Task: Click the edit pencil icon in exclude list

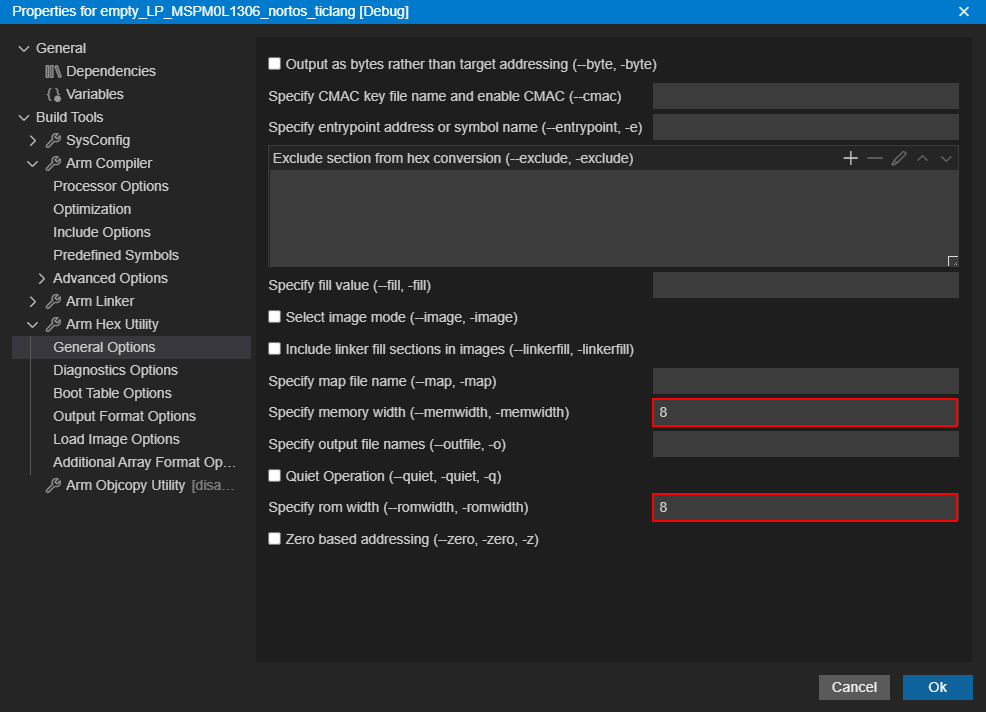Action: [899, 158]
